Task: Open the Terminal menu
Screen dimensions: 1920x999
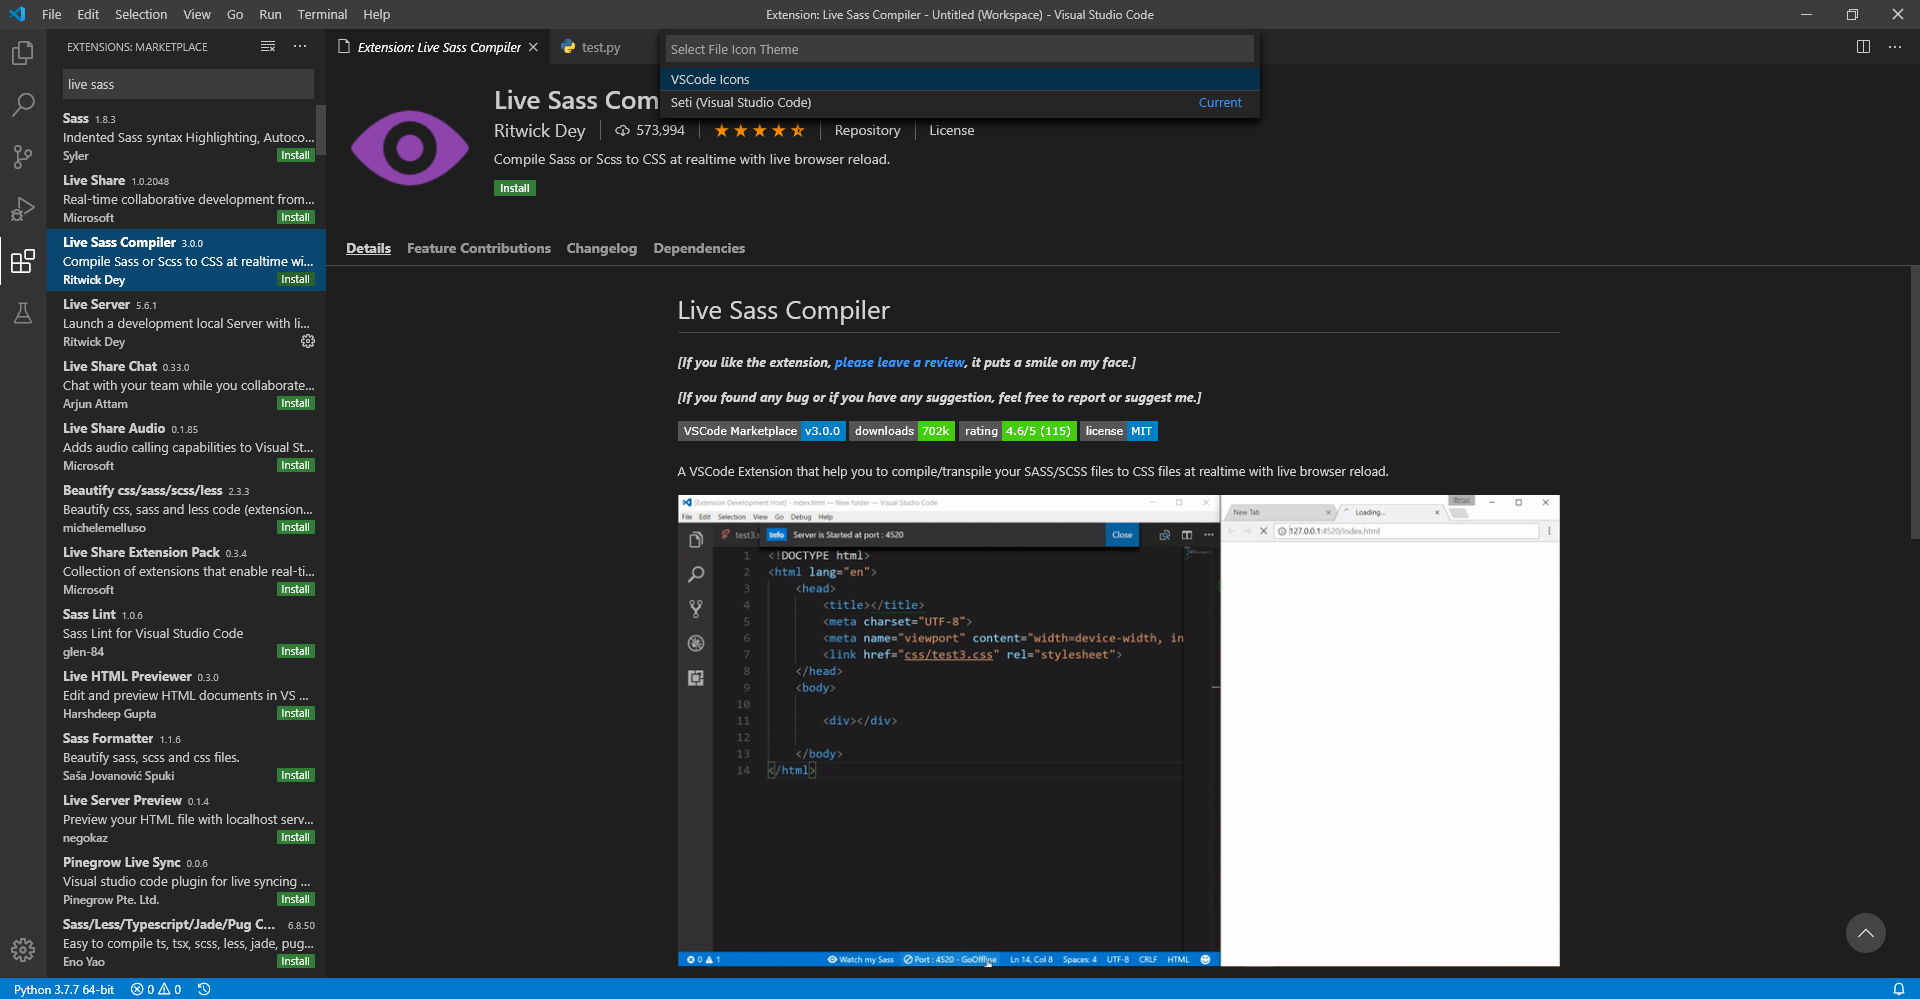Action: point(322,14)
